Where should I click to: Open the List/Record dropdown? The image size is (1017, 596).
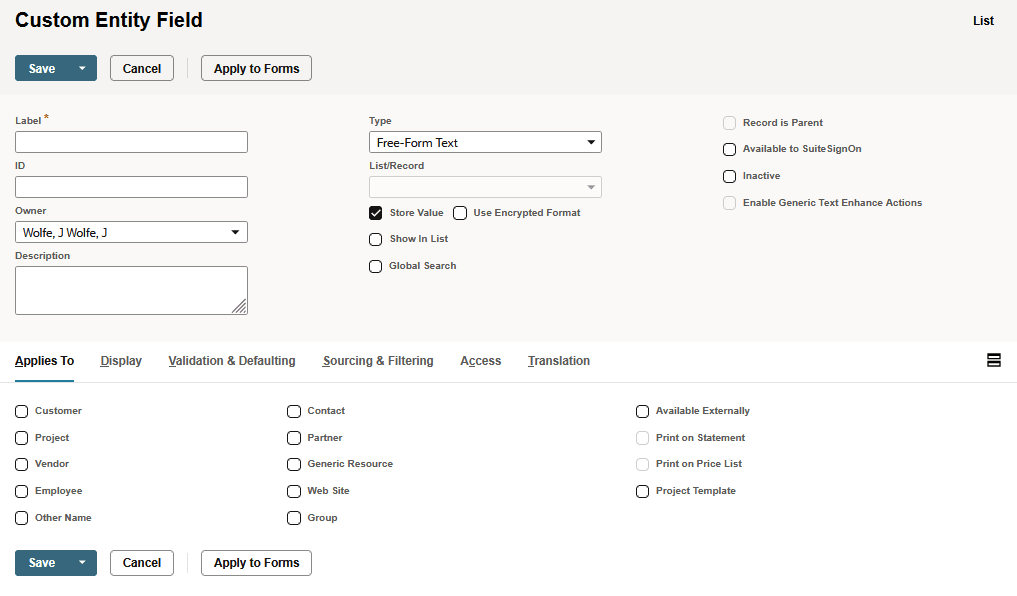click(x=485, y=187)
